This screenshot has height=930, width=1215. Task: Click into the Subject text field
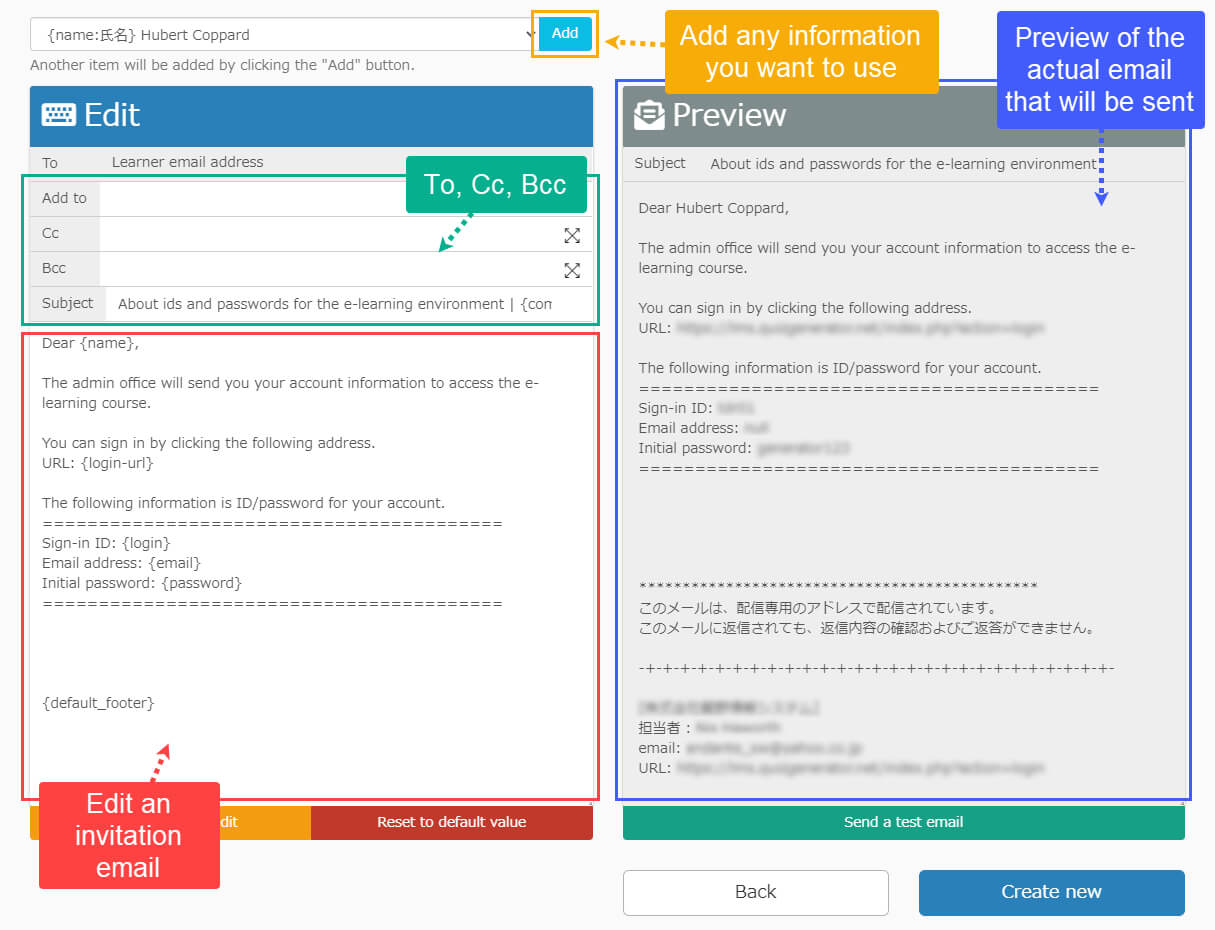click(x=335, y=304)
